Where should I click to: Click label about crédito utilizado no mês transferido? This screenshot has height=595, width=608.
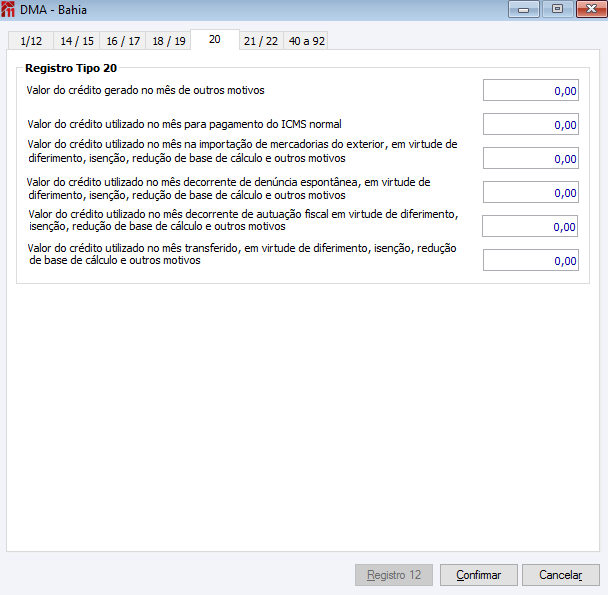tap(242, 254)
